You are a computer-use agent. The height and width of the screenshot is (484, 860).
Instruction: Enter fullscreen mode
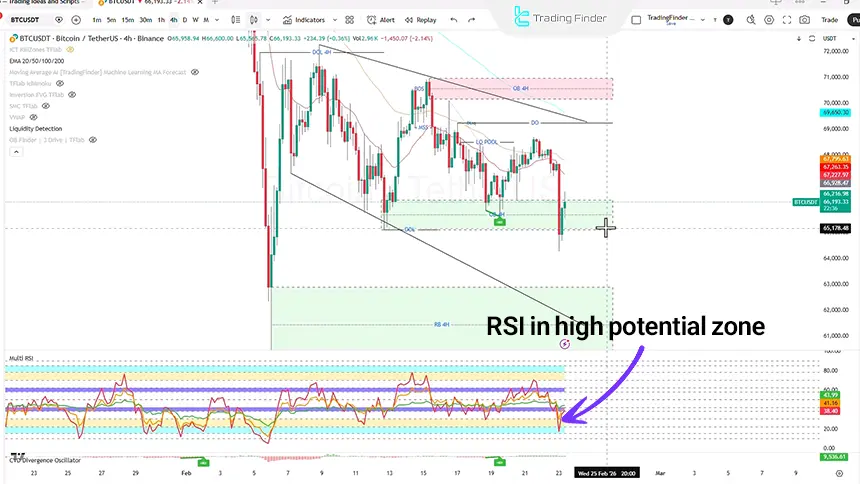coord(787,20)
